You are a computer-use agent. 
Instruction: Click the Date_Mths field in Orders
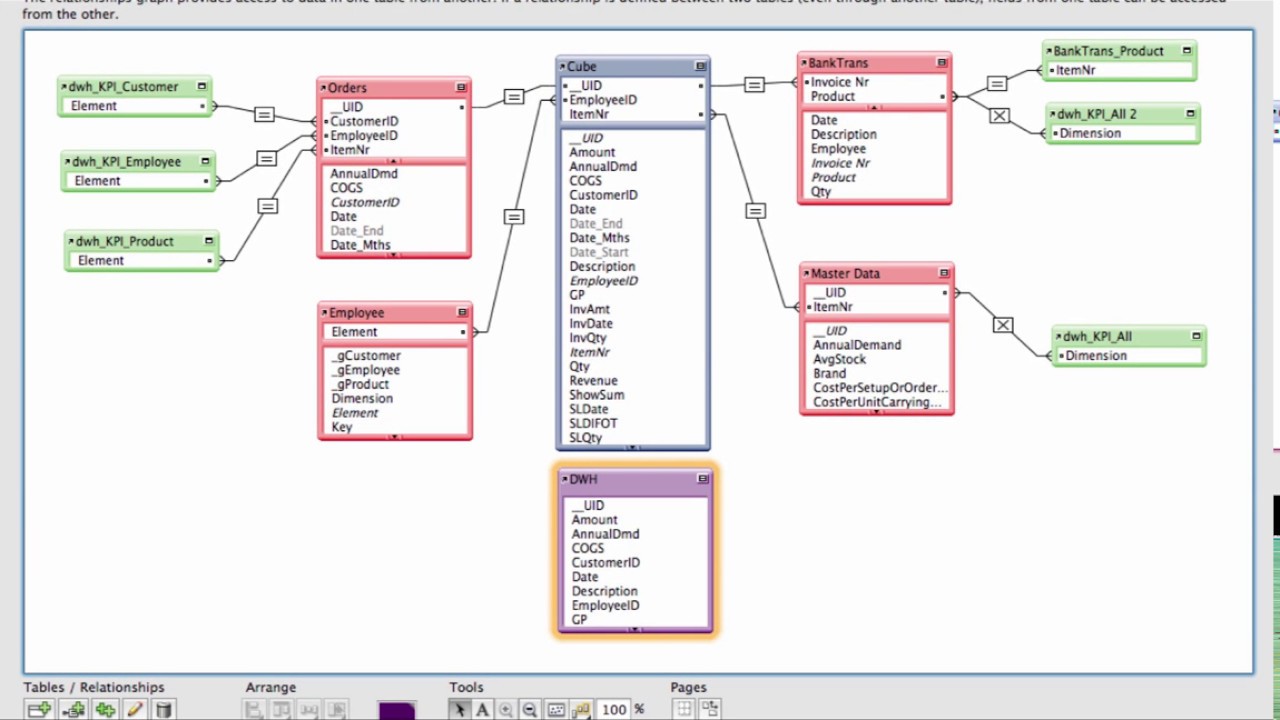click(360, 245)
